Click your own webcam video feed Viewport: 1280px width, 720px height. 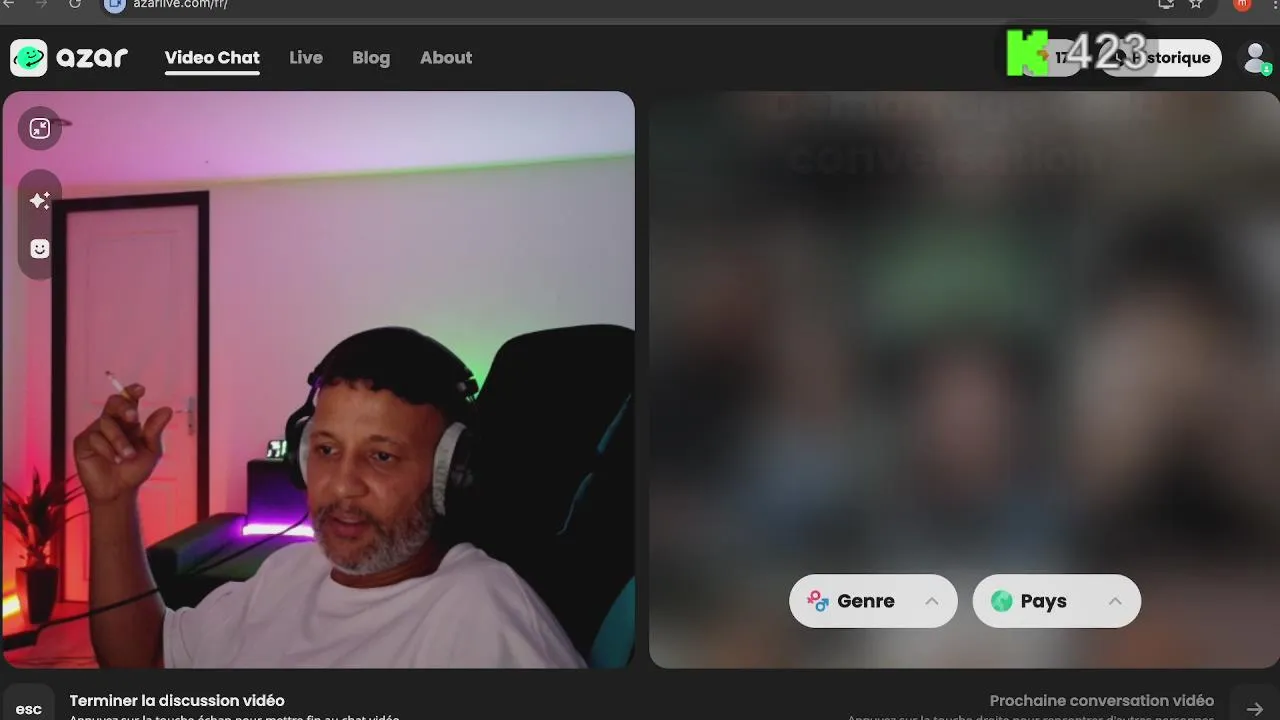(319, 379)
